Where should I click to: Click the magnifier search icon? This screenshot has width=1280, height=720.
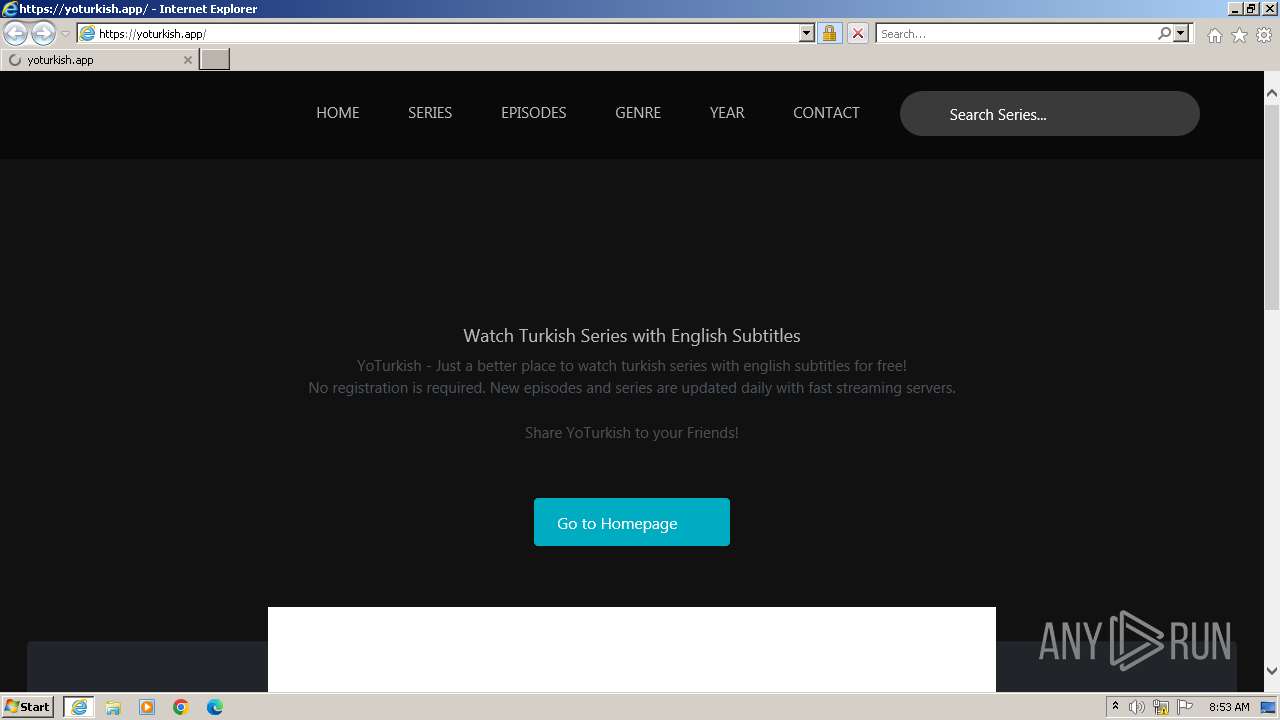[1164, 34]
